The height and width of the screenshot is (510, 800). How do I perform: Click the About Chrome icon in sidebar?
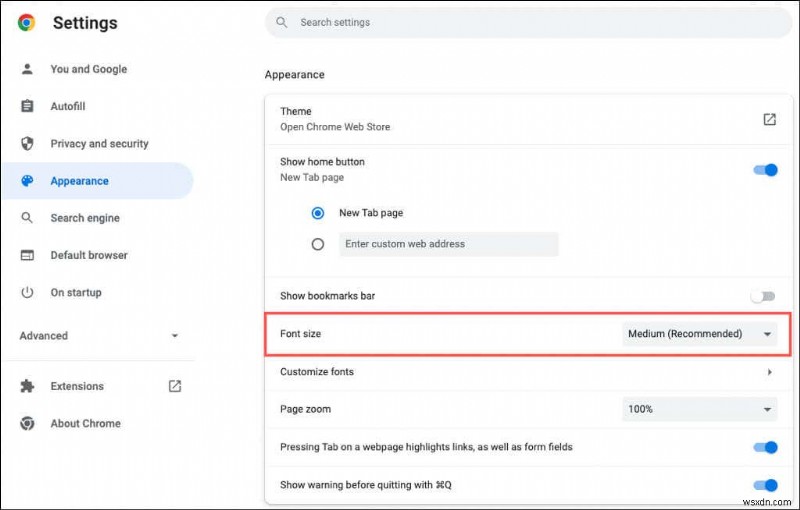[27, 423]
